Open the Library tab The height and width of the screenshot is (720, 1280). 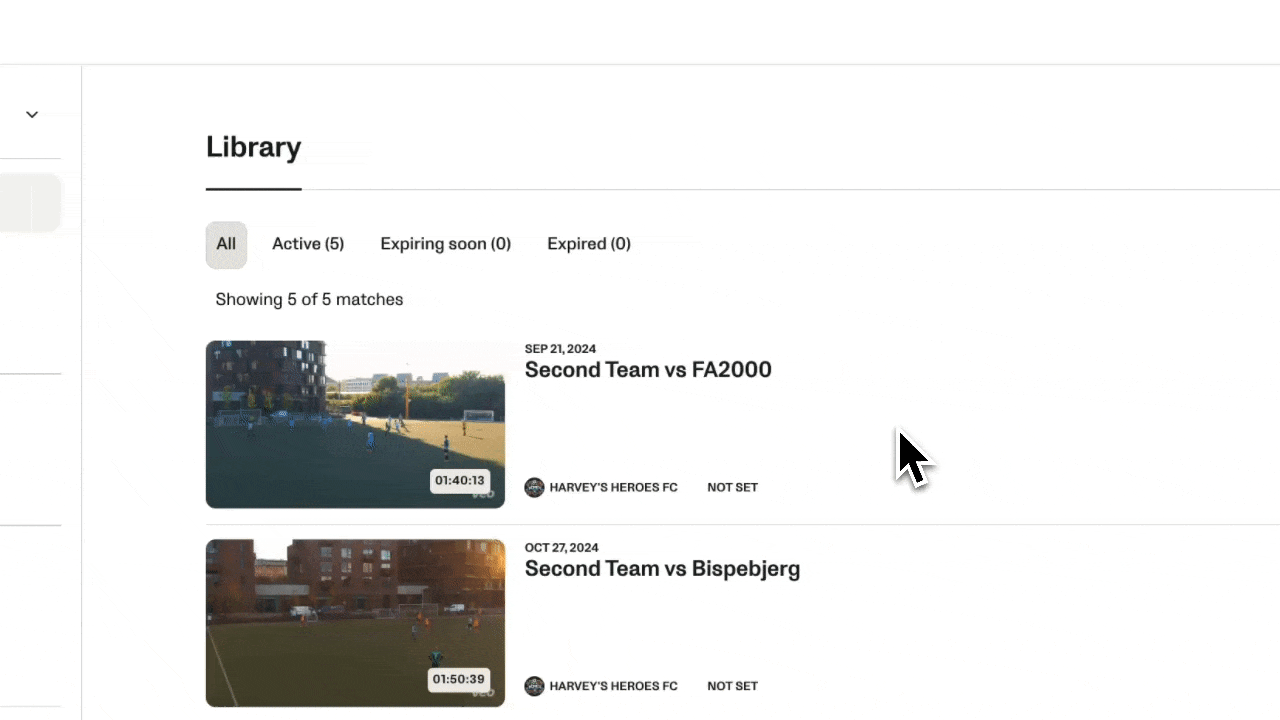(253, 147)
